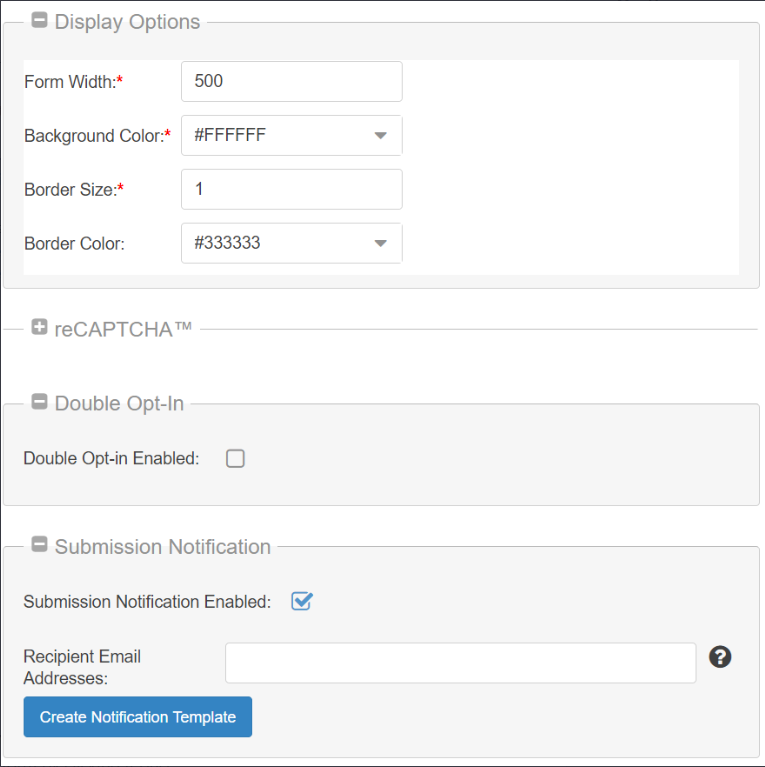Click the Create Notification Template button
765x767 pixels.
(x=138, y=717)
